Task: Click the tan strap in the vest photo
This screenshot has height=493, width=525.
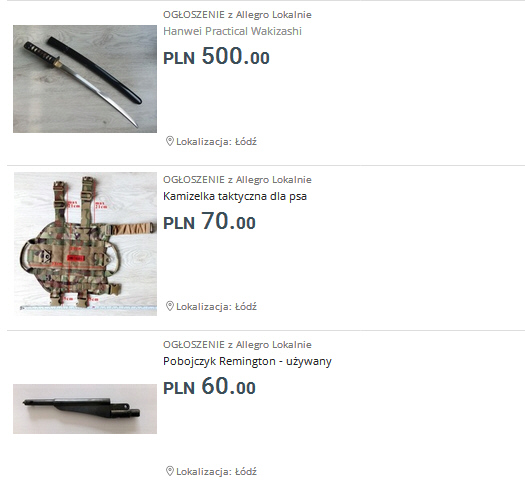Action: [132, 229]
